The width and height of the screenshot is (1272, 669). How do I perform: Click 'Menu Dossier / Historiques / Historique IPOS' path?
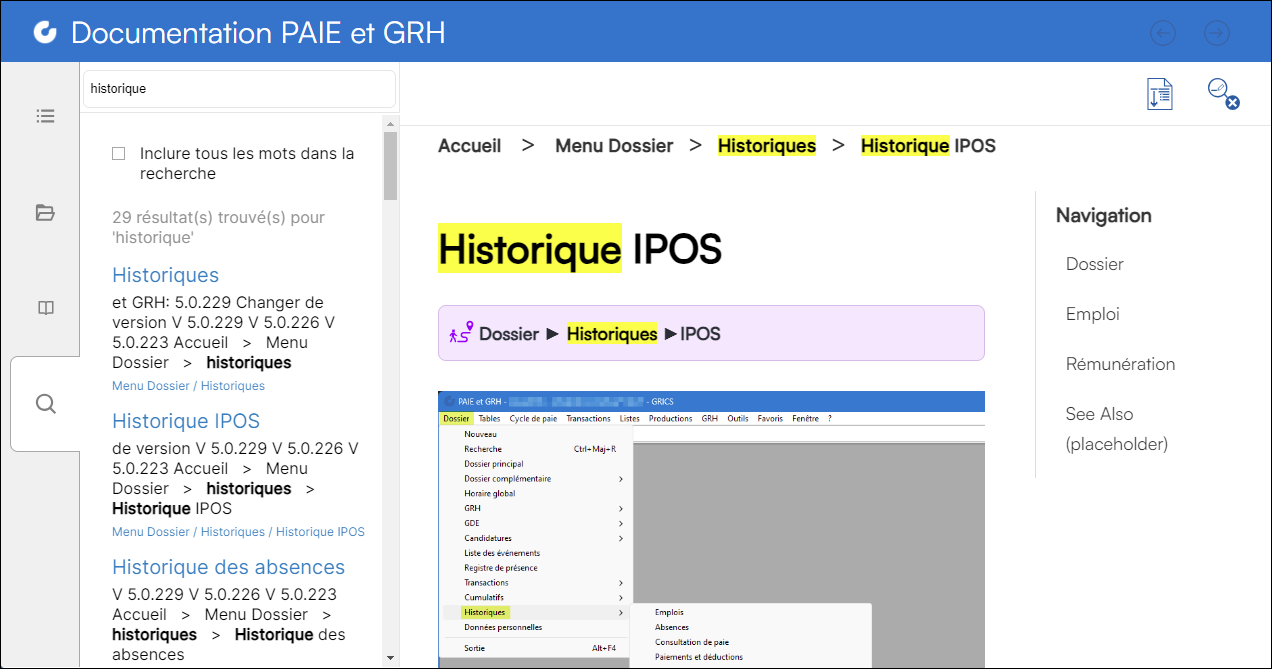pyautogui.click(x=238, y=532)
